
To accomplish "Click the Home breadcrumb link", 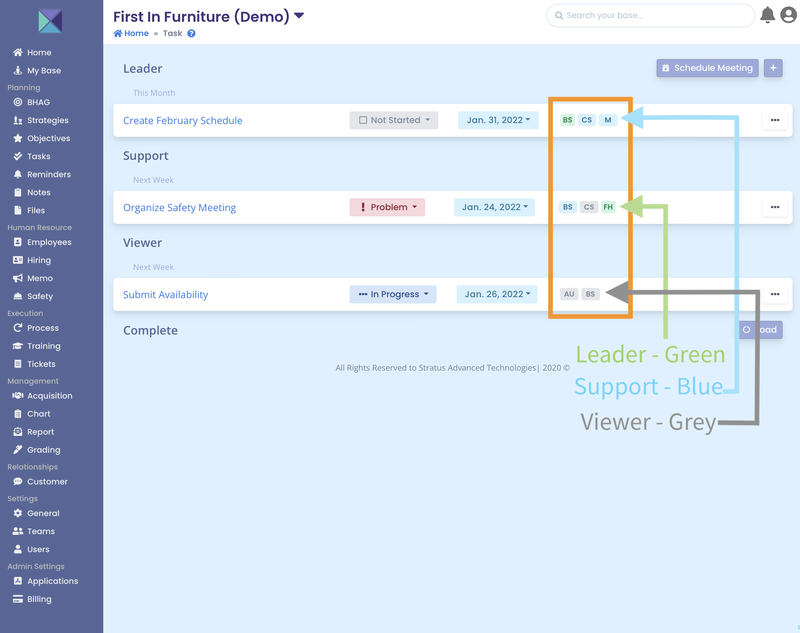I will tap(131, 33).
